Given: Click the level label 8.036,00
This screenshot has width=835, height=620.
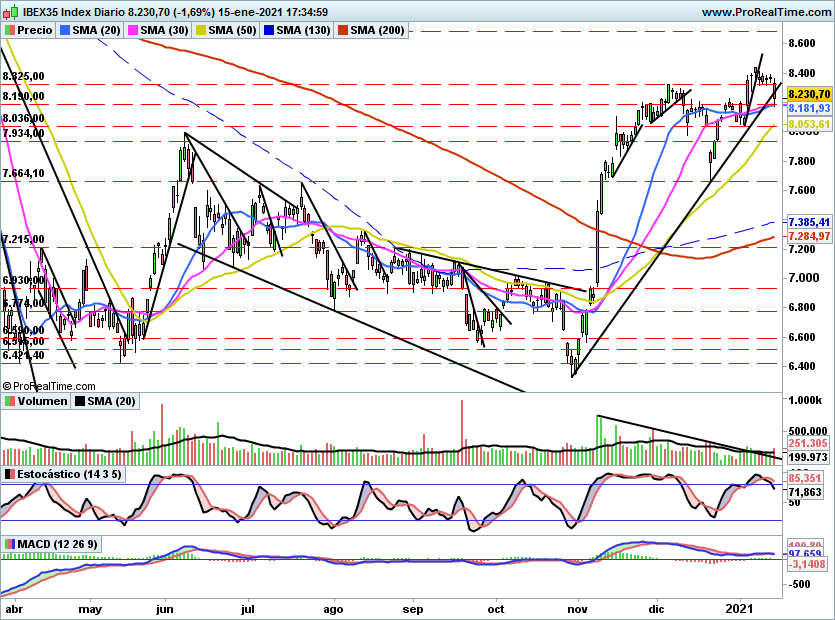Looking at the screenshot, I should pos(23,118).
